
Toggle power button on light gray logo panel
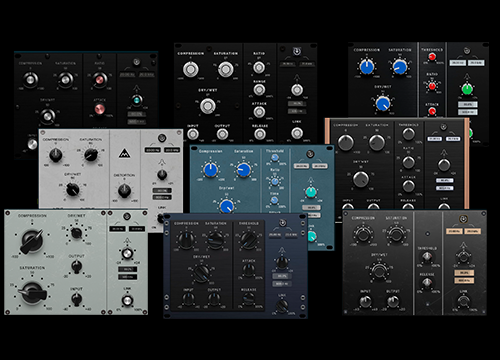click(162, 138)
